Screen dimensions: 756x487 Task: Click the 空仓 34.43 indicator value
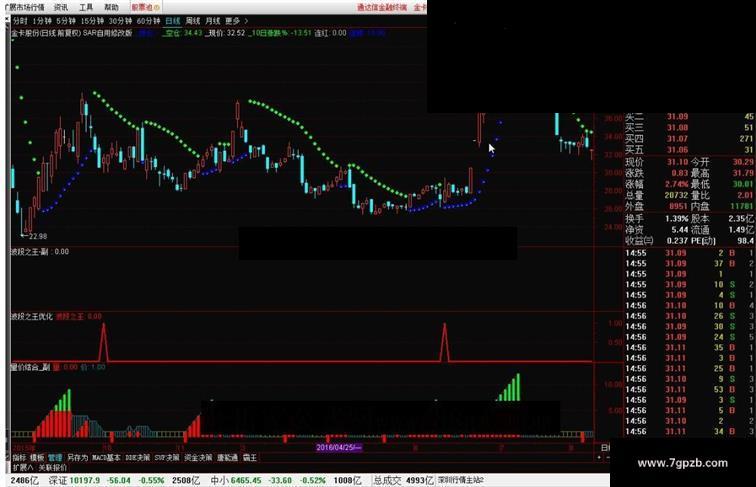click(183, 33)
